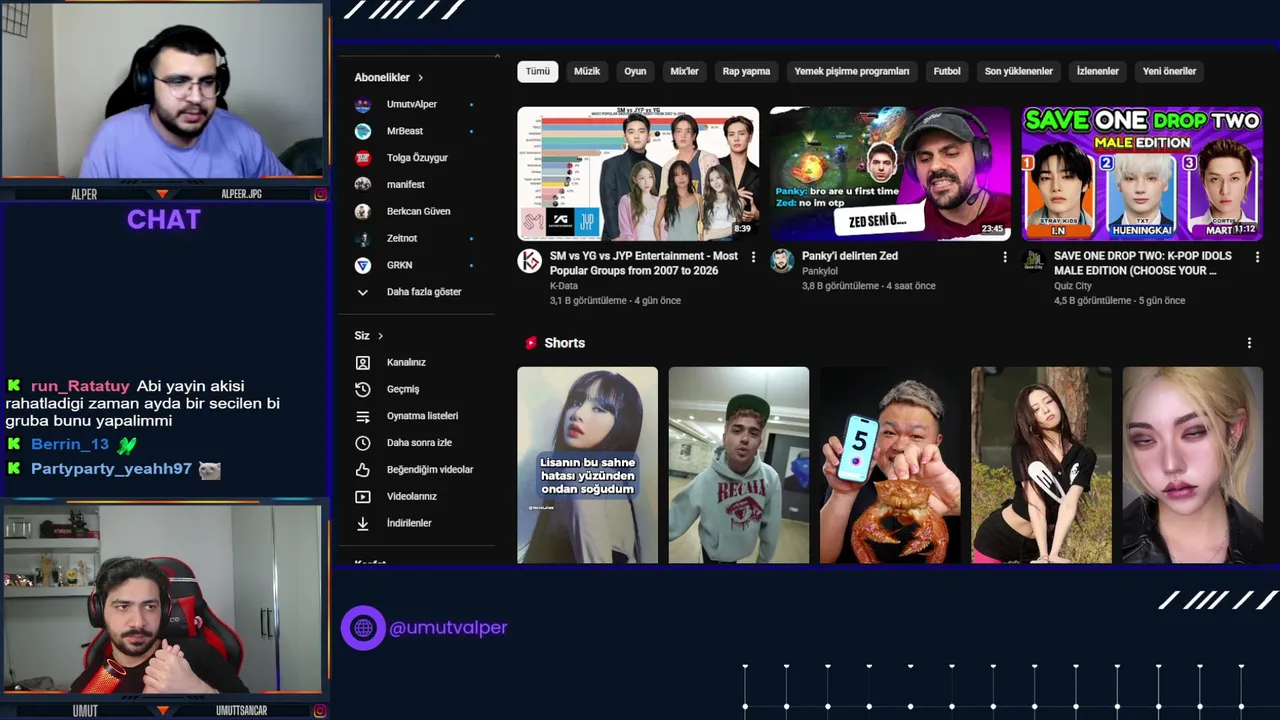This screenshot has width=1280, height=720.
Task: Select the Yemek pişirme programları chip
Action: (852, 71)
